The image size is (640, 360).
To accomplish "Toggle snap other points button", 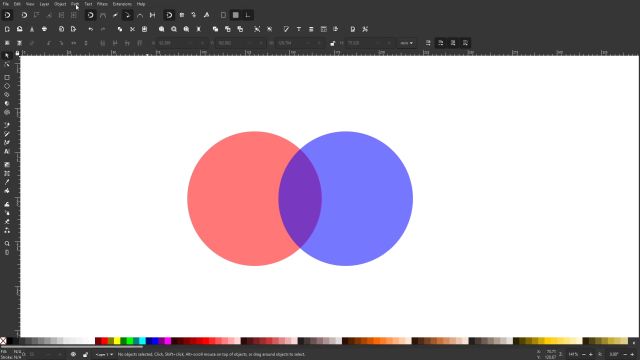I will pos(169,16).
